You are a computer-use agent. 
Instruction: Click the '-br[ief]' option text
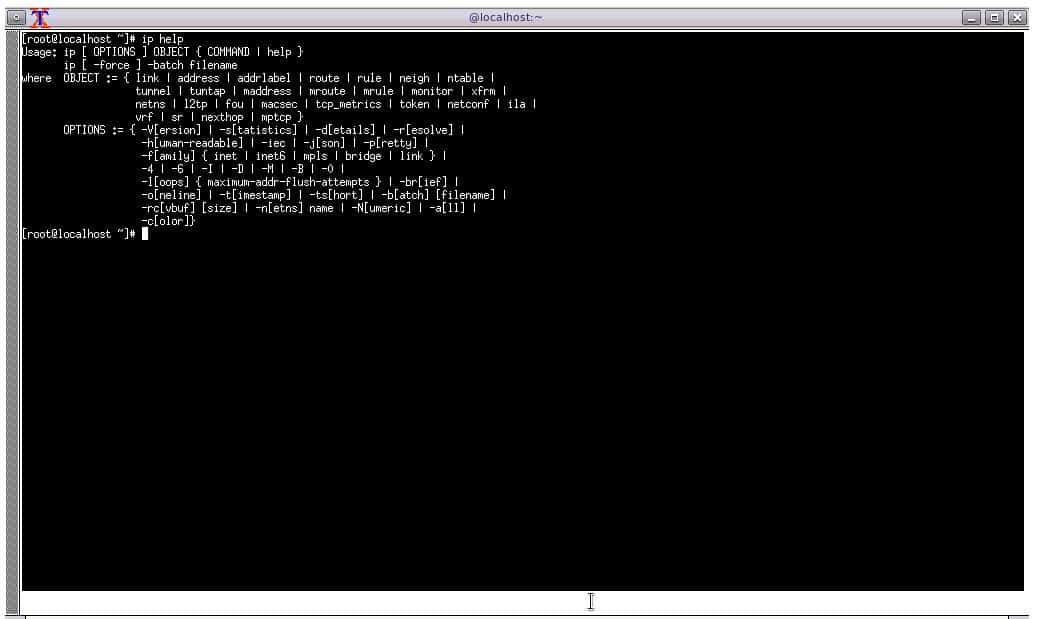pos(423,182)
